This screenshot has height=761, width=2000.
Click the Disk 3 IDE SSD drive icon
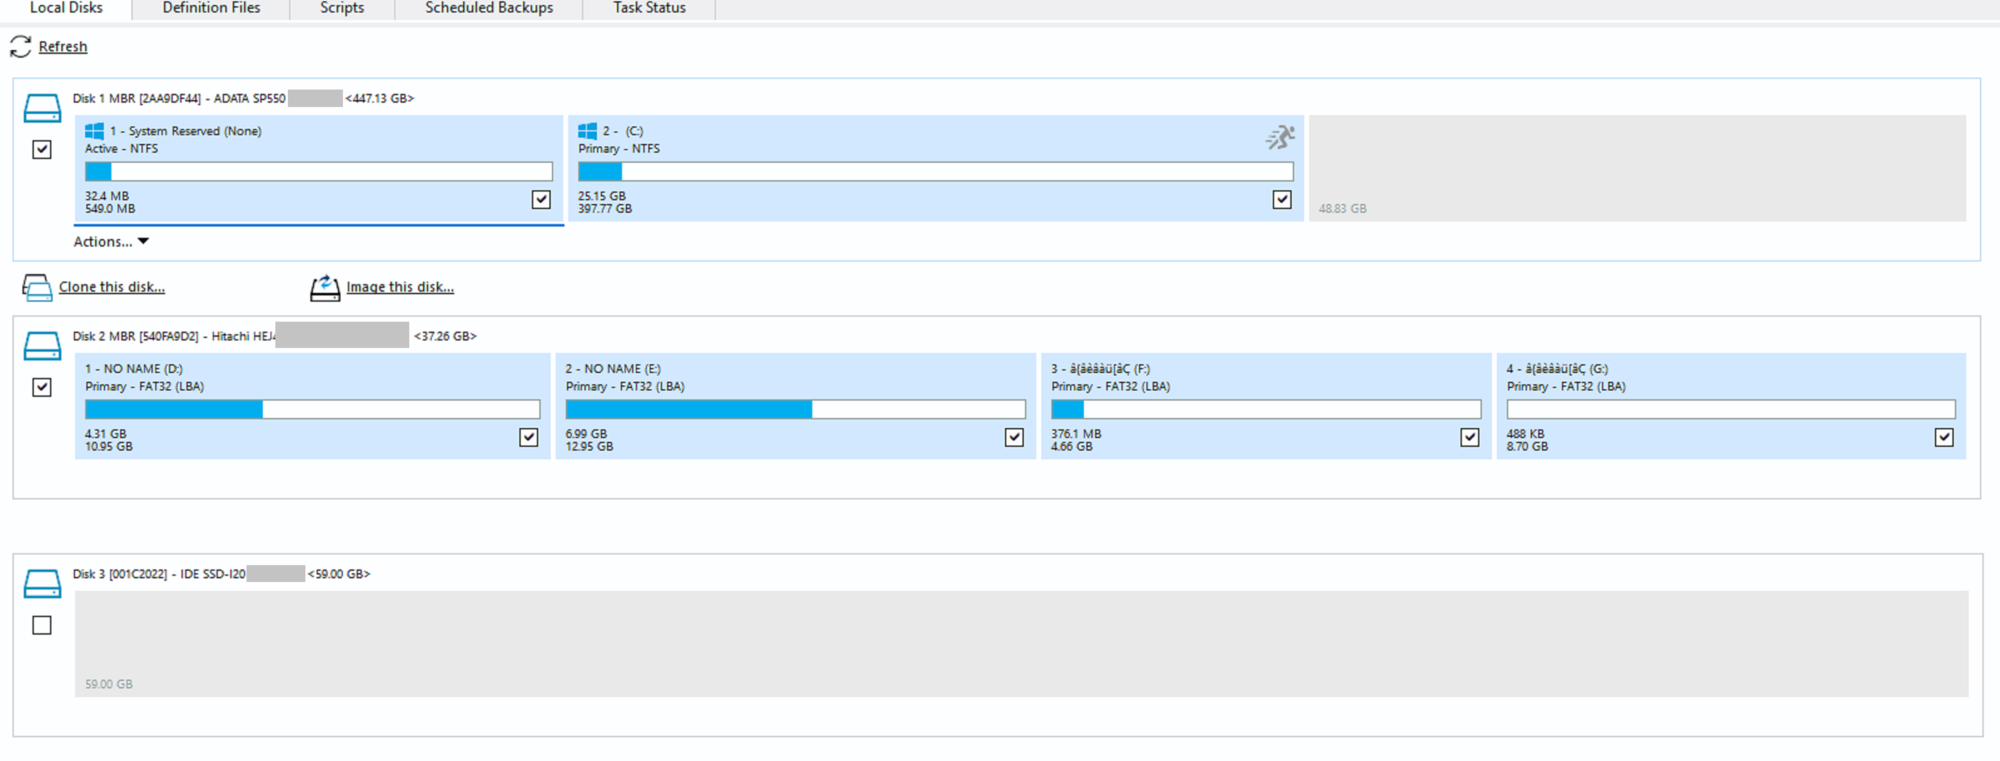(42, 584)
